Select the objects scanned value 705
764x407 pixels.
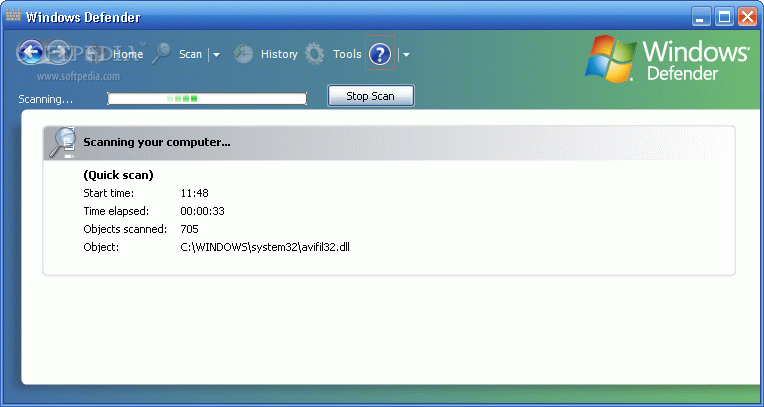(x=190, y=229)
